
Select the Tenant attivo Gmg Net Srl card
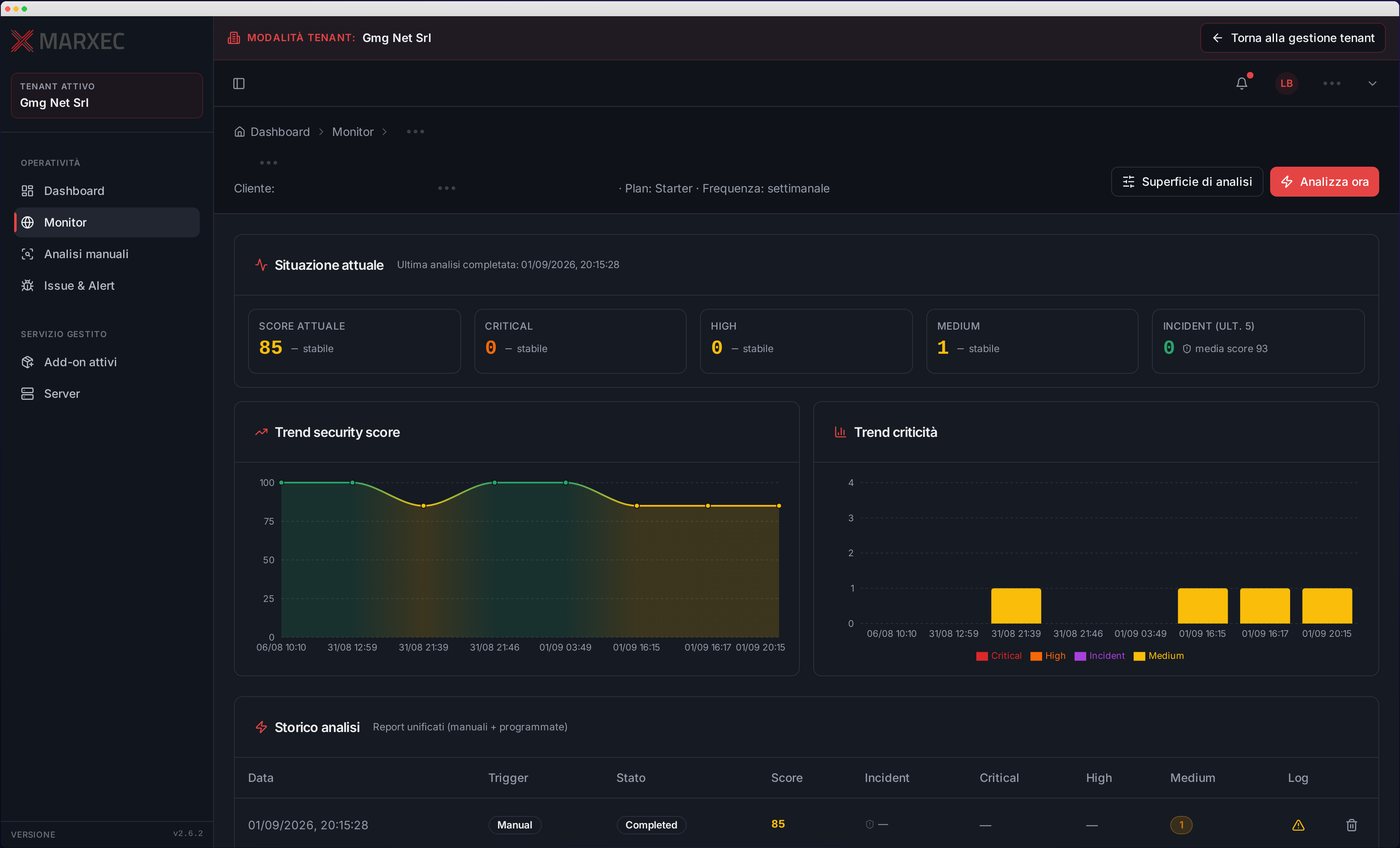[106, 95]
